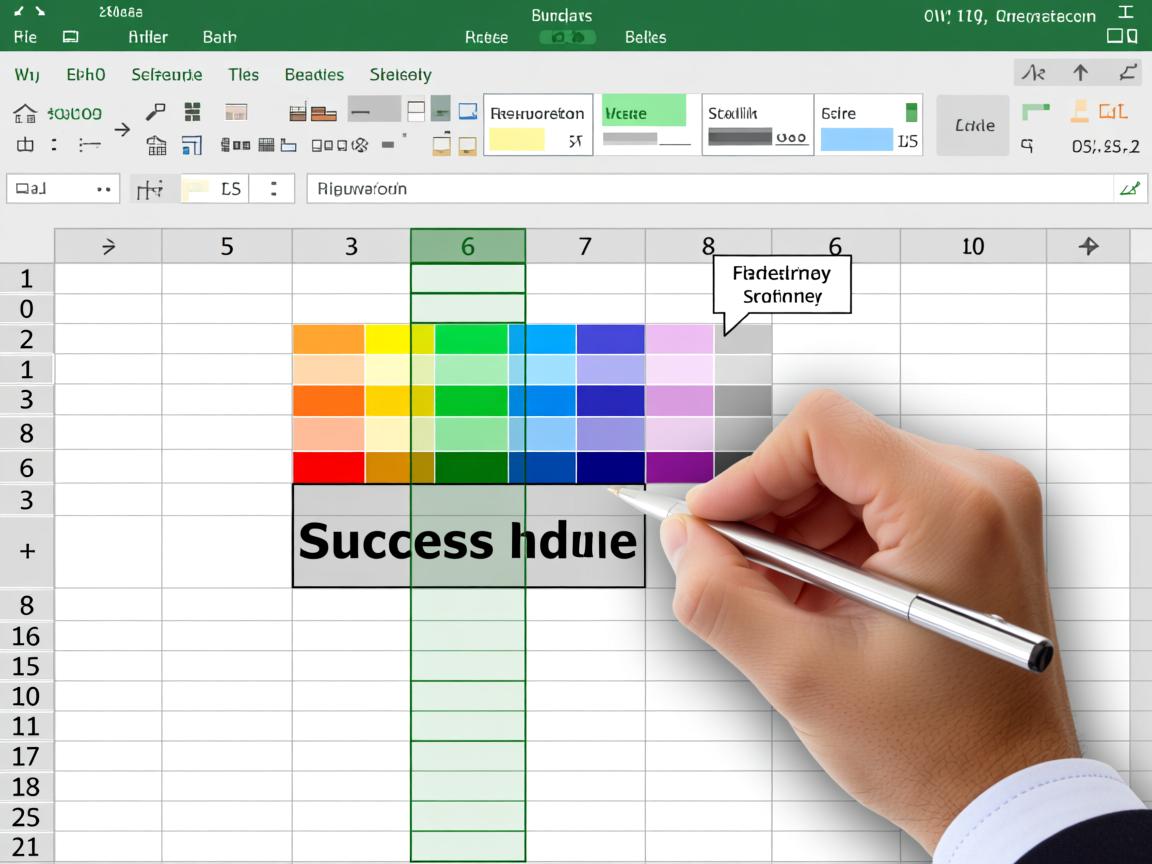Switch to the Beadies ribbon tab
The height and width of the screenshot is (864, 1152).
pyautogui.click(x=314, y=74)
